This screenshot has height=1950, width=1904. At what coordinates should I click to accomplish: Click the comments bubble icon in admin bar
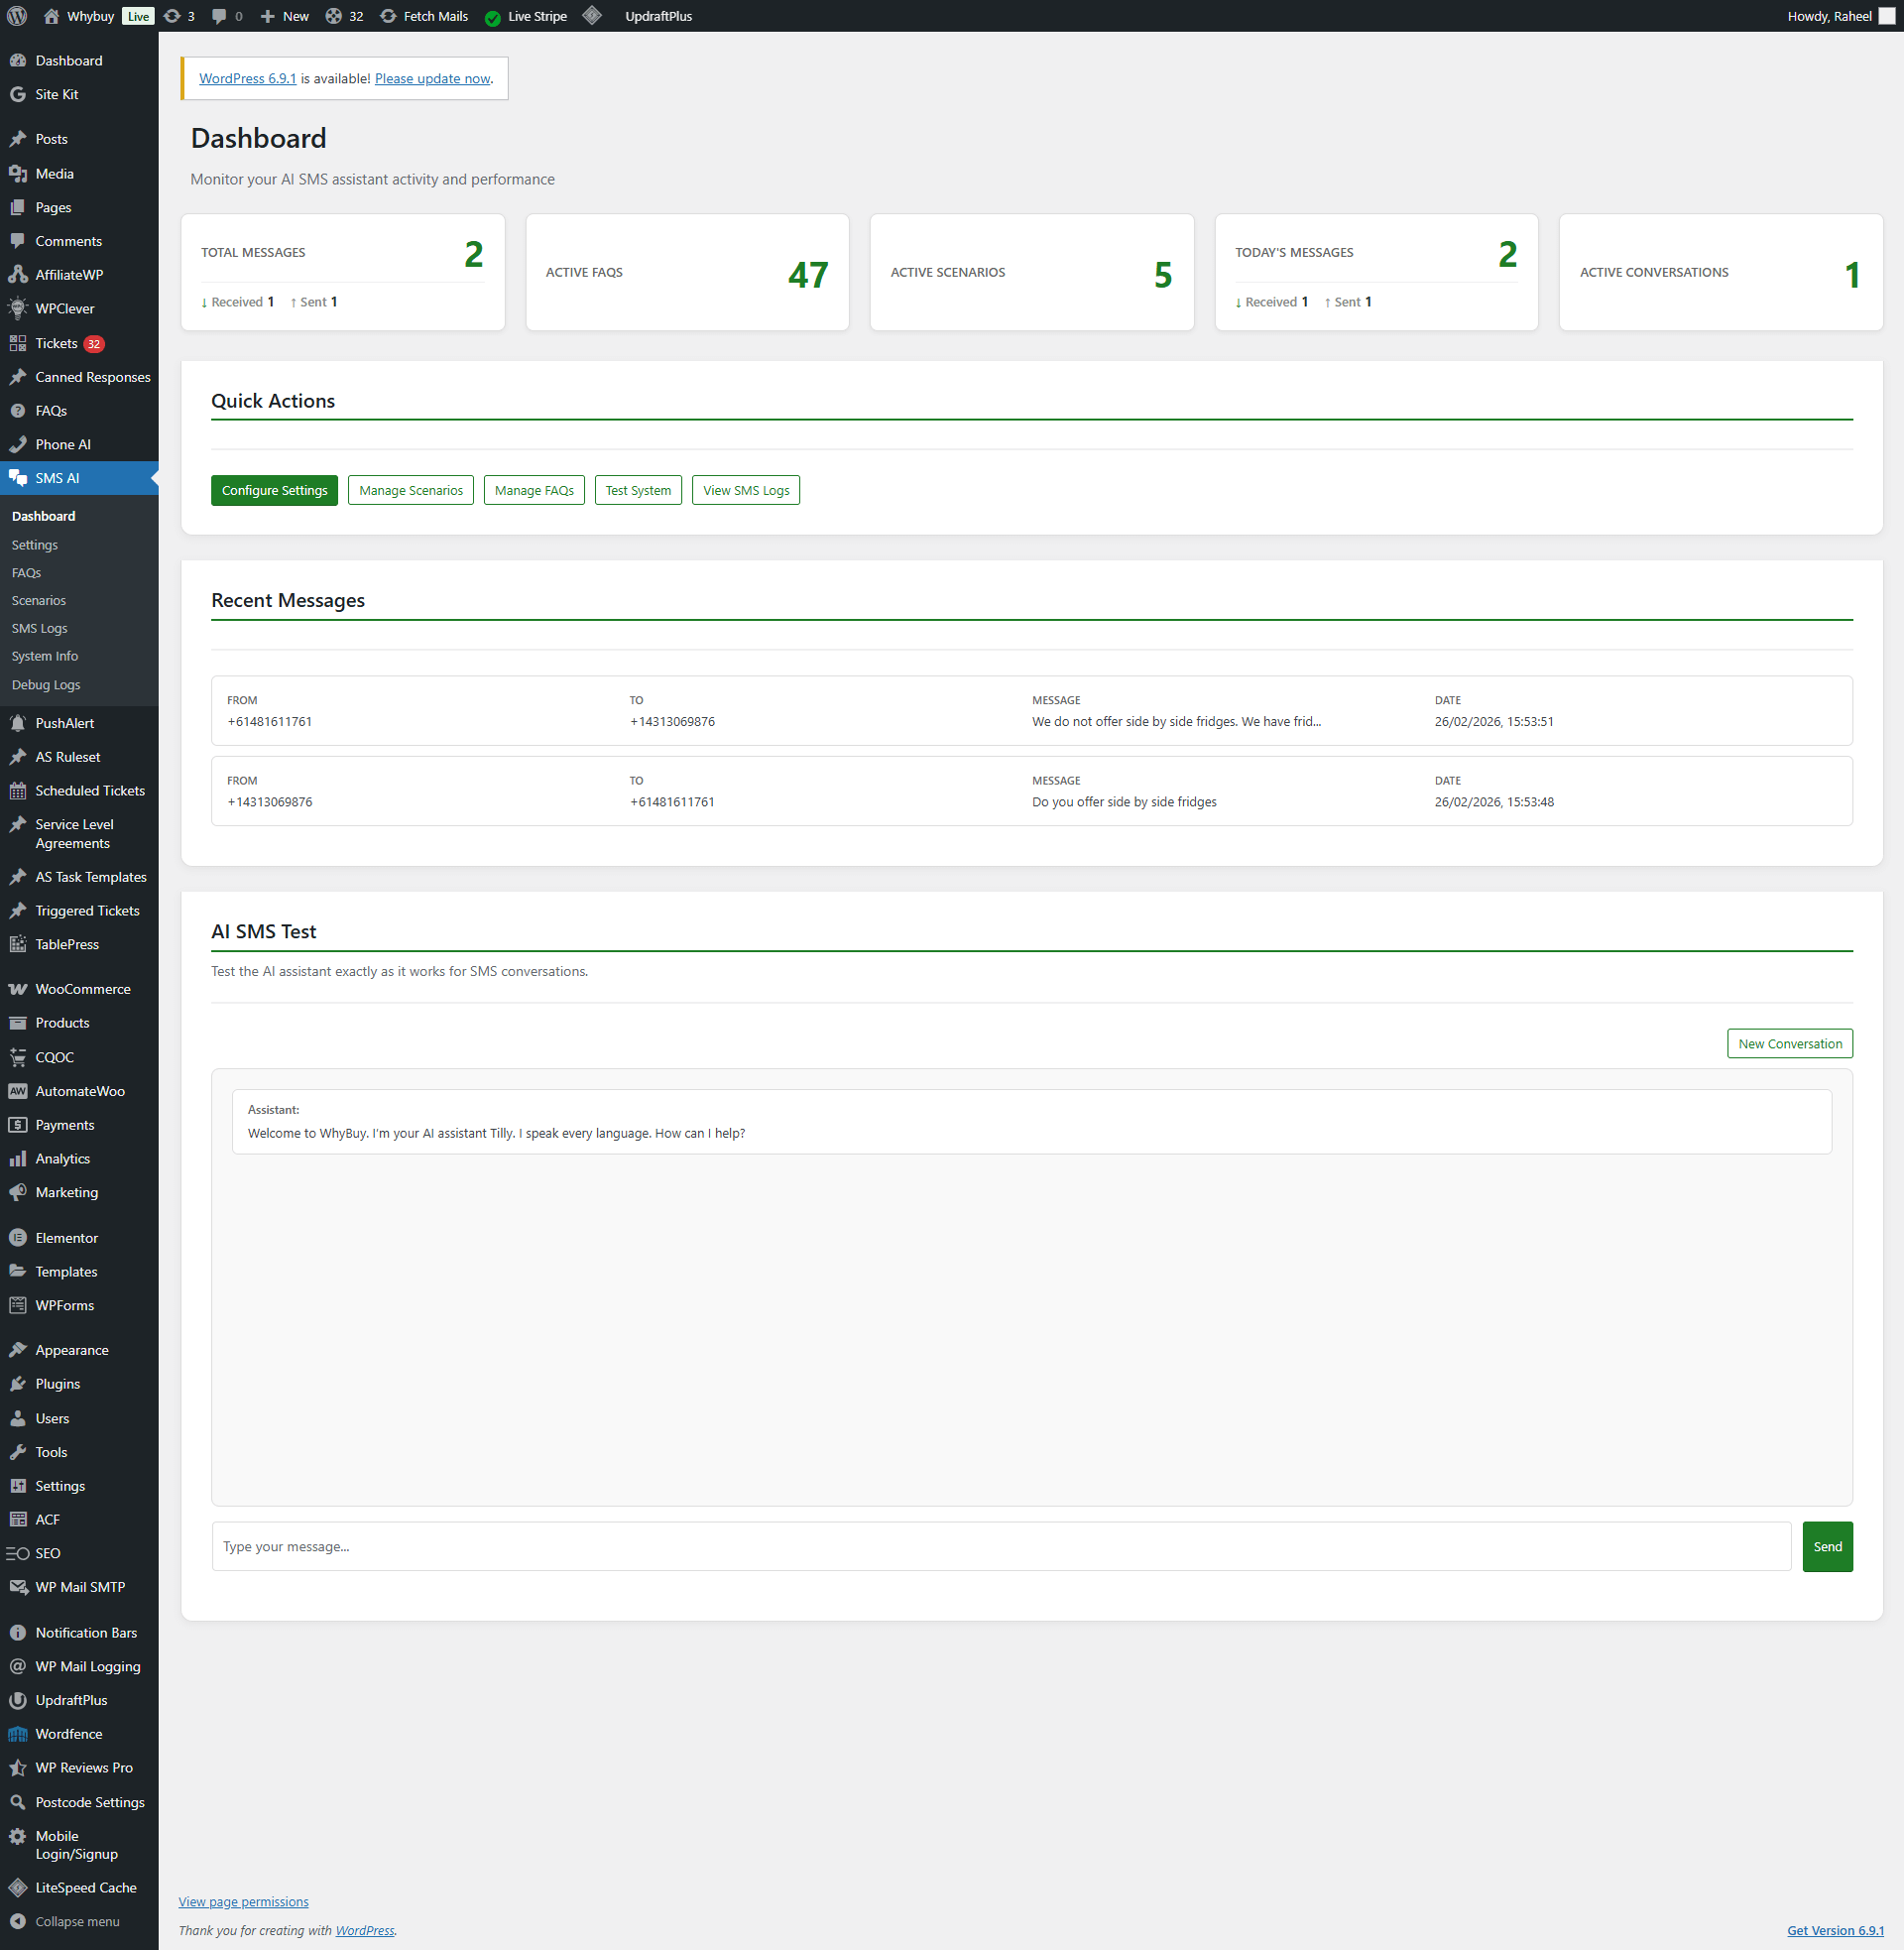point(219,16)
